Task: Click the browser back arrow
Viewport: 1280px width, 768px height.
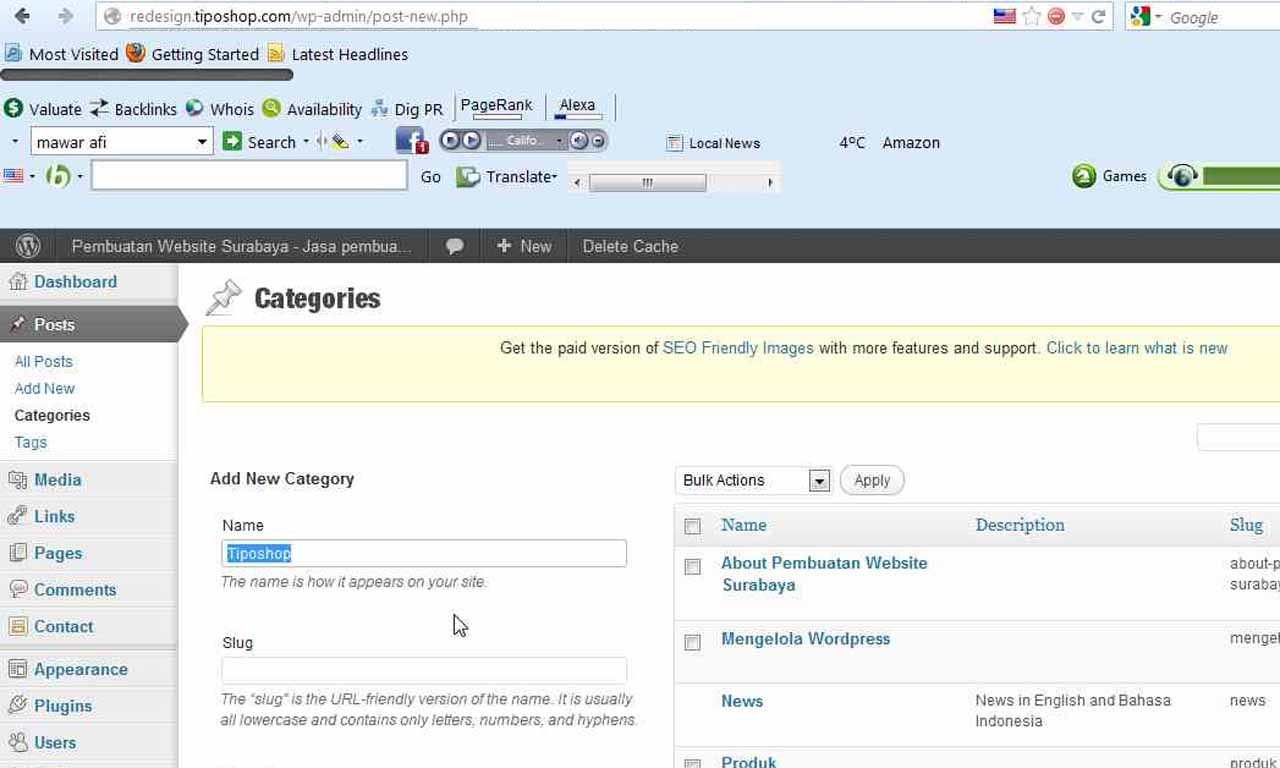Action: click(x=21, y=16)
